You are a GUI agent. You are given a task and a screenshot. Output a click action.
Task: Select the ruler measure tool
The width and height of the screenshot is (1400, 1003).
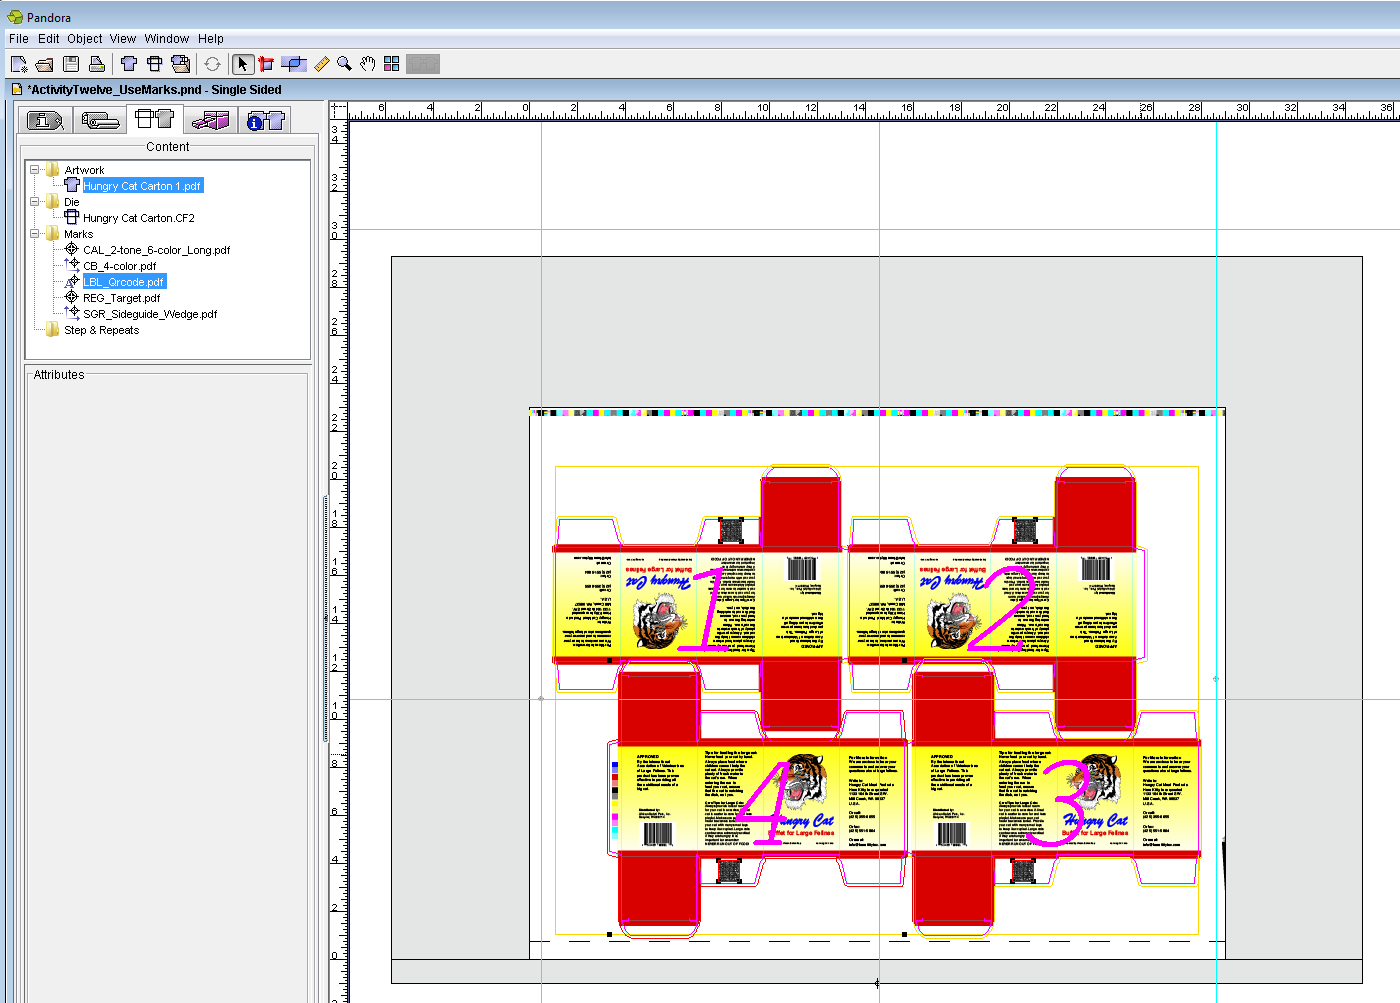321,64
